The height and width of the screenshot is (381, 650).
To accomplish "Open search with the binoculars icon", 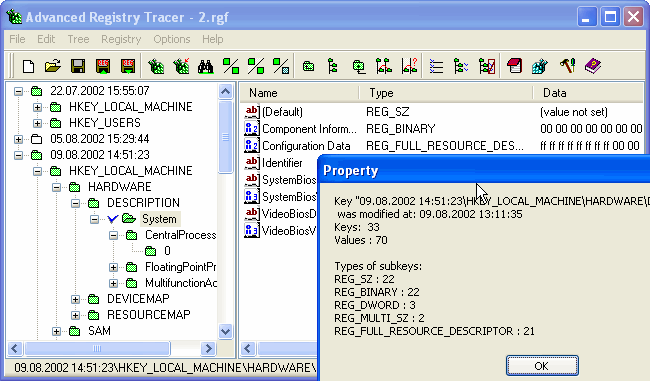I will coord(206,66).
